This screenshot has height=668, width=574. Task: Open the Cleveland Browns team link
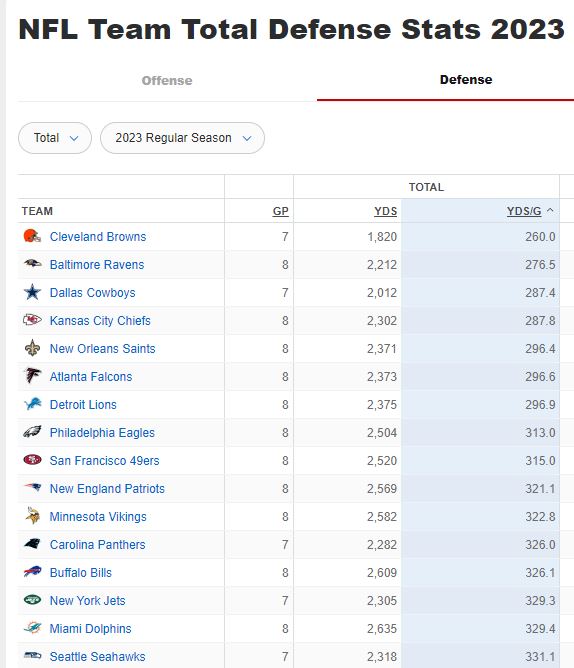point(98,236)
